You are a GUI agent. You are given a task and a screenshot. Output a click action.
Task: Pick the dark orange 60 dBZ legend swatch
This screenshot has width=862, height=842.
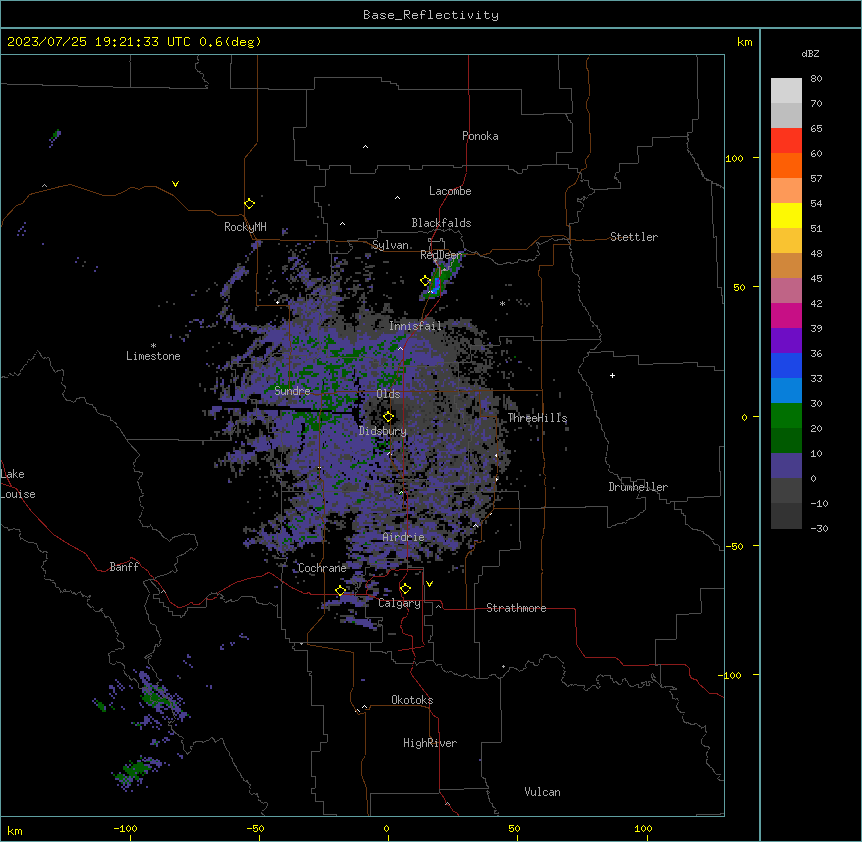coord(786,165)
